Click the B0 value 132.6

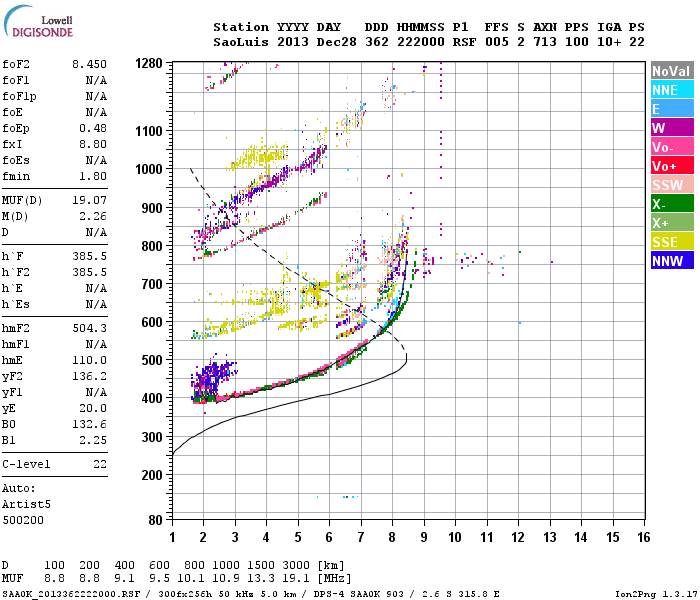click(x=89, y=424)
